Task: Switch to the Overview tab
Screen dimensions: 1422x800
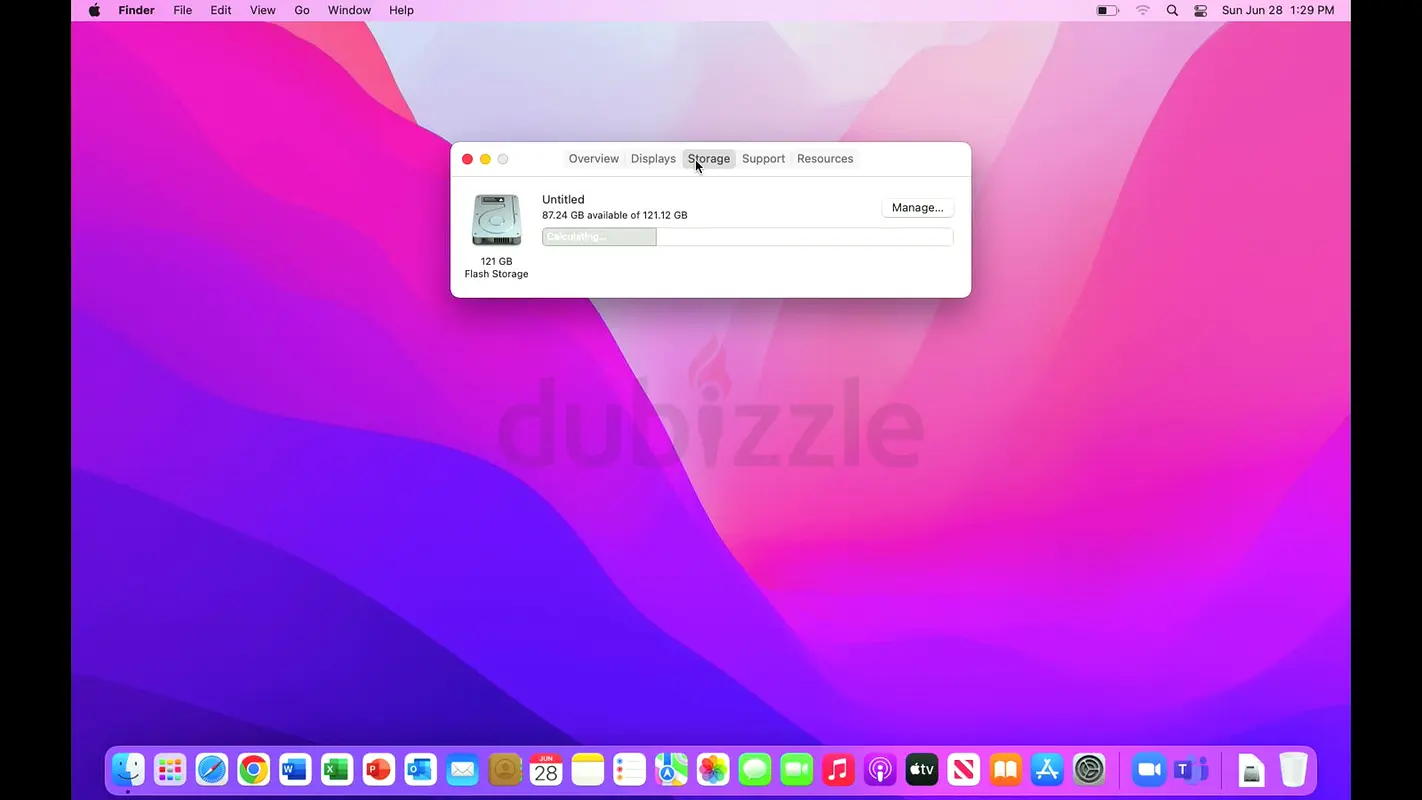Action: pyautogui.click(x=594, y=159)
